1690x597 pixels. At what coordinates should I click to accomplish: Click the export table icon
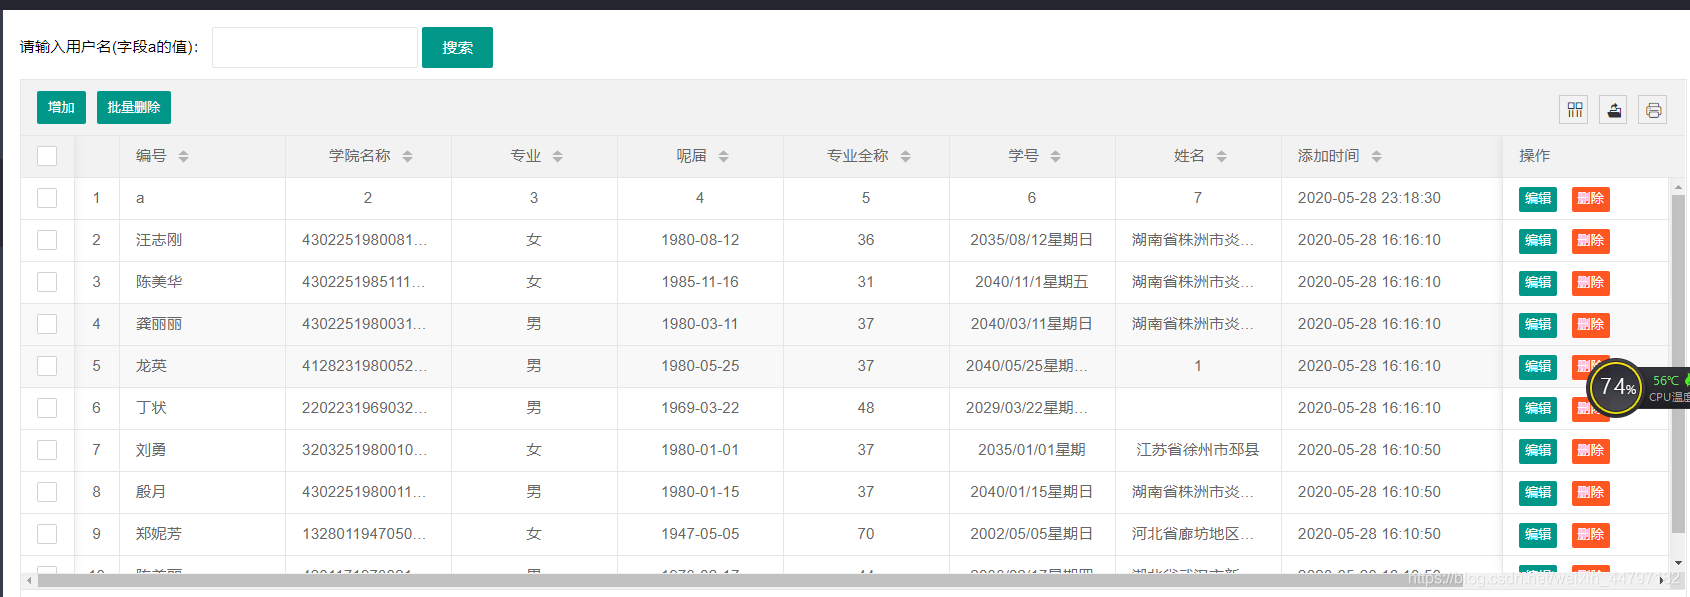point(1614,110)
